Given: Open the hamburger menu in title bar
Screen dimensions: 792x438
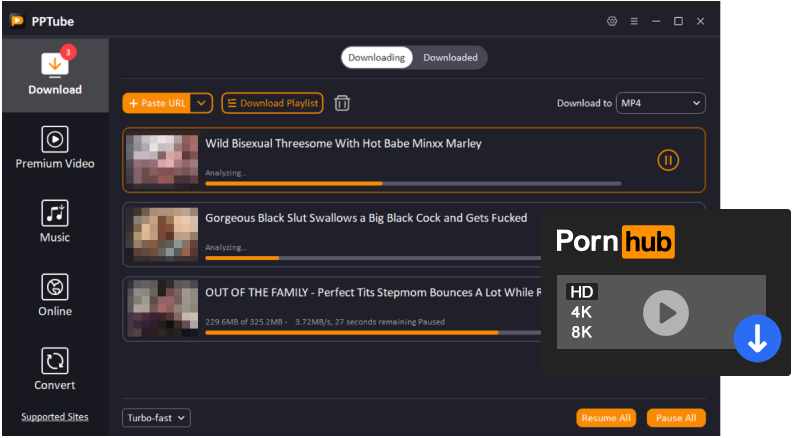Looking at the screenshot, I should point(634,21).
